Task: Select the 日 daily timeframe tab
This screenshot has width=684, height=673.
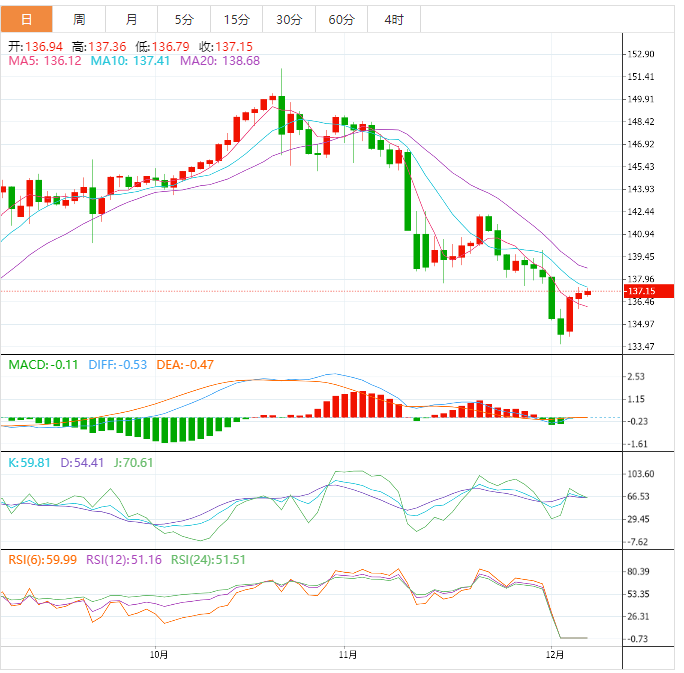Action: (x=27, y=19)
